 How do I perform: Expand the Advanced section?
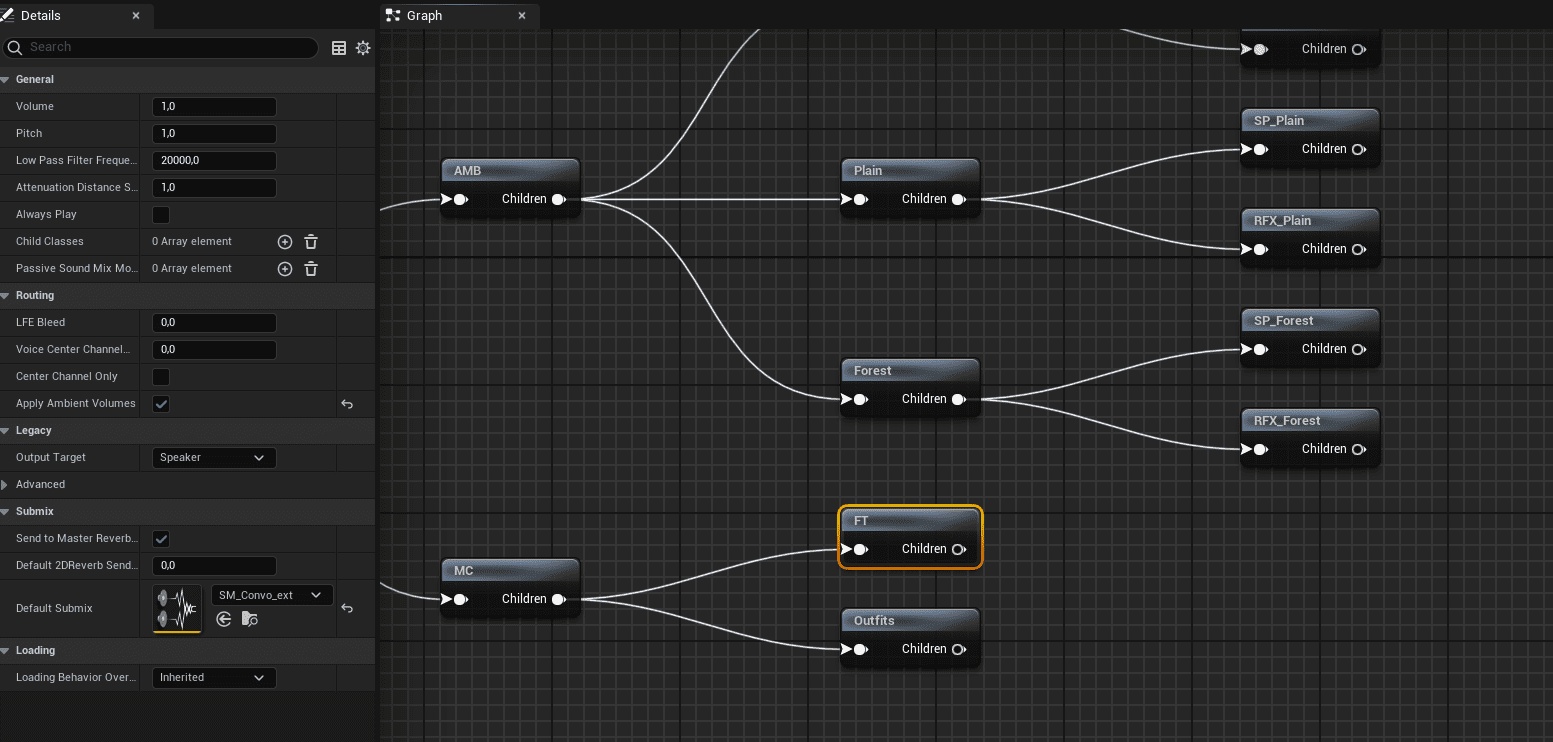point(7,485)
